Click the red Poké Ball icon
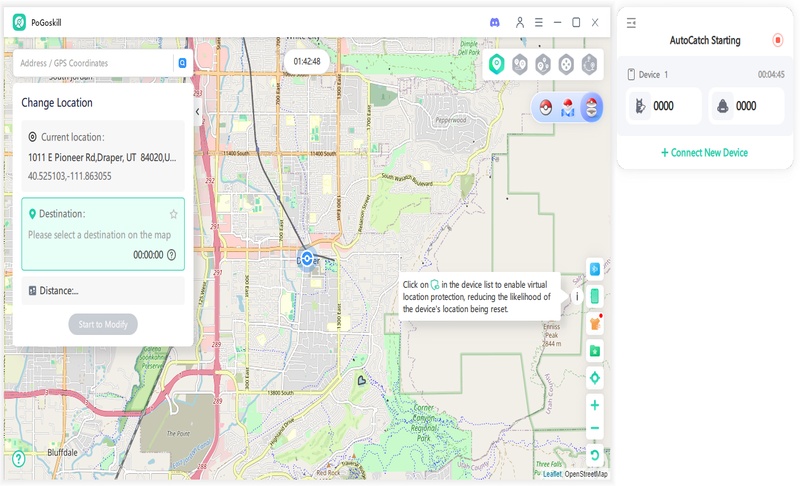Image resolution: width=800 pixels, height=486 pixels. 546,107
